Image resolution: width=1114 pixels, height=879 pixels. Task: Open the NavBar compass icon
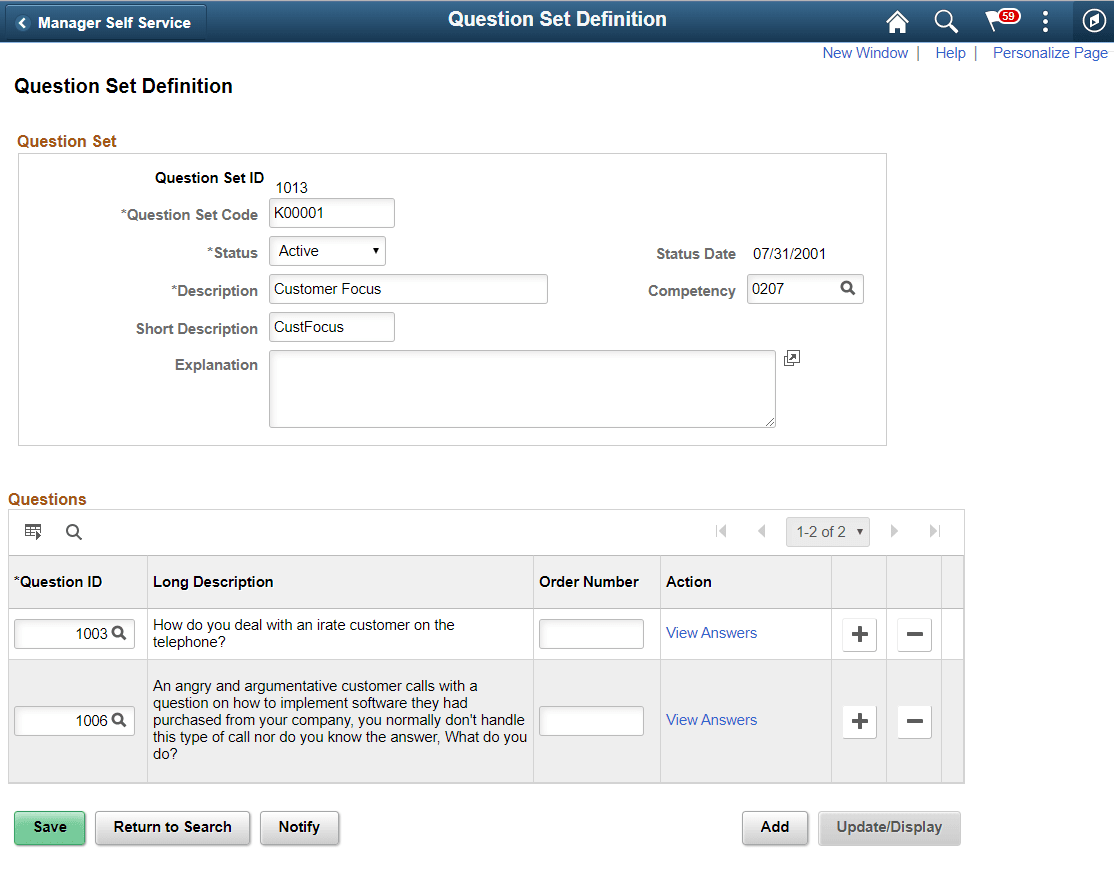(1093, 21)
